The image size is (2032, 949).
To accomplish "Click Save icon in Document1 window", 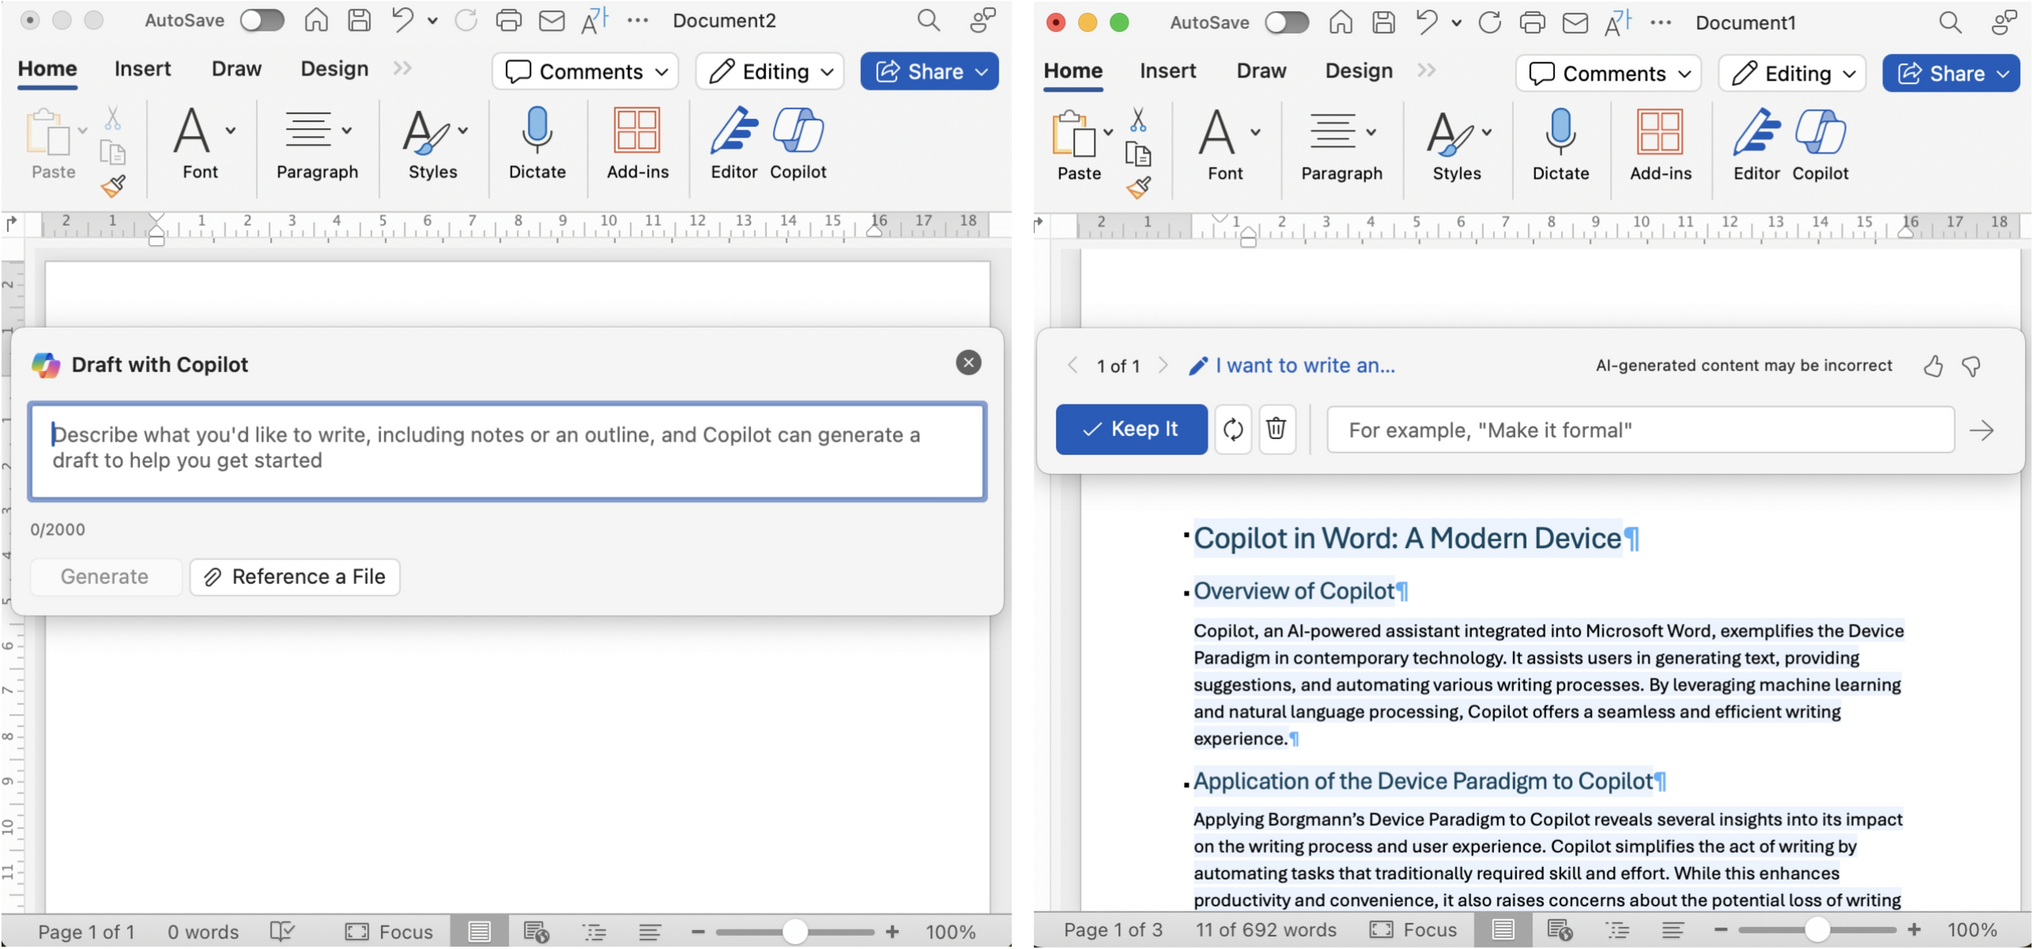I will point(1383,22).
